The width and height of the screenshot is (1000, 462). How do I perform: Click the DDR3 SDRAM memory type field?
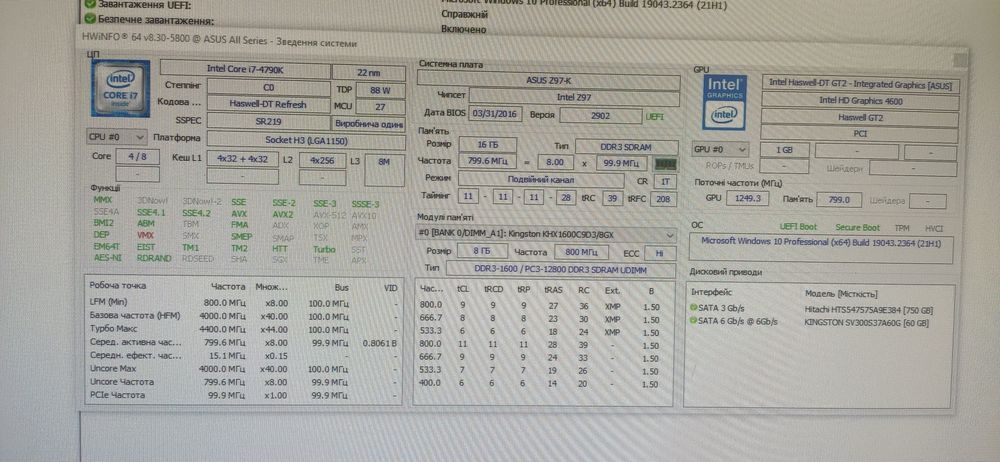626,147
